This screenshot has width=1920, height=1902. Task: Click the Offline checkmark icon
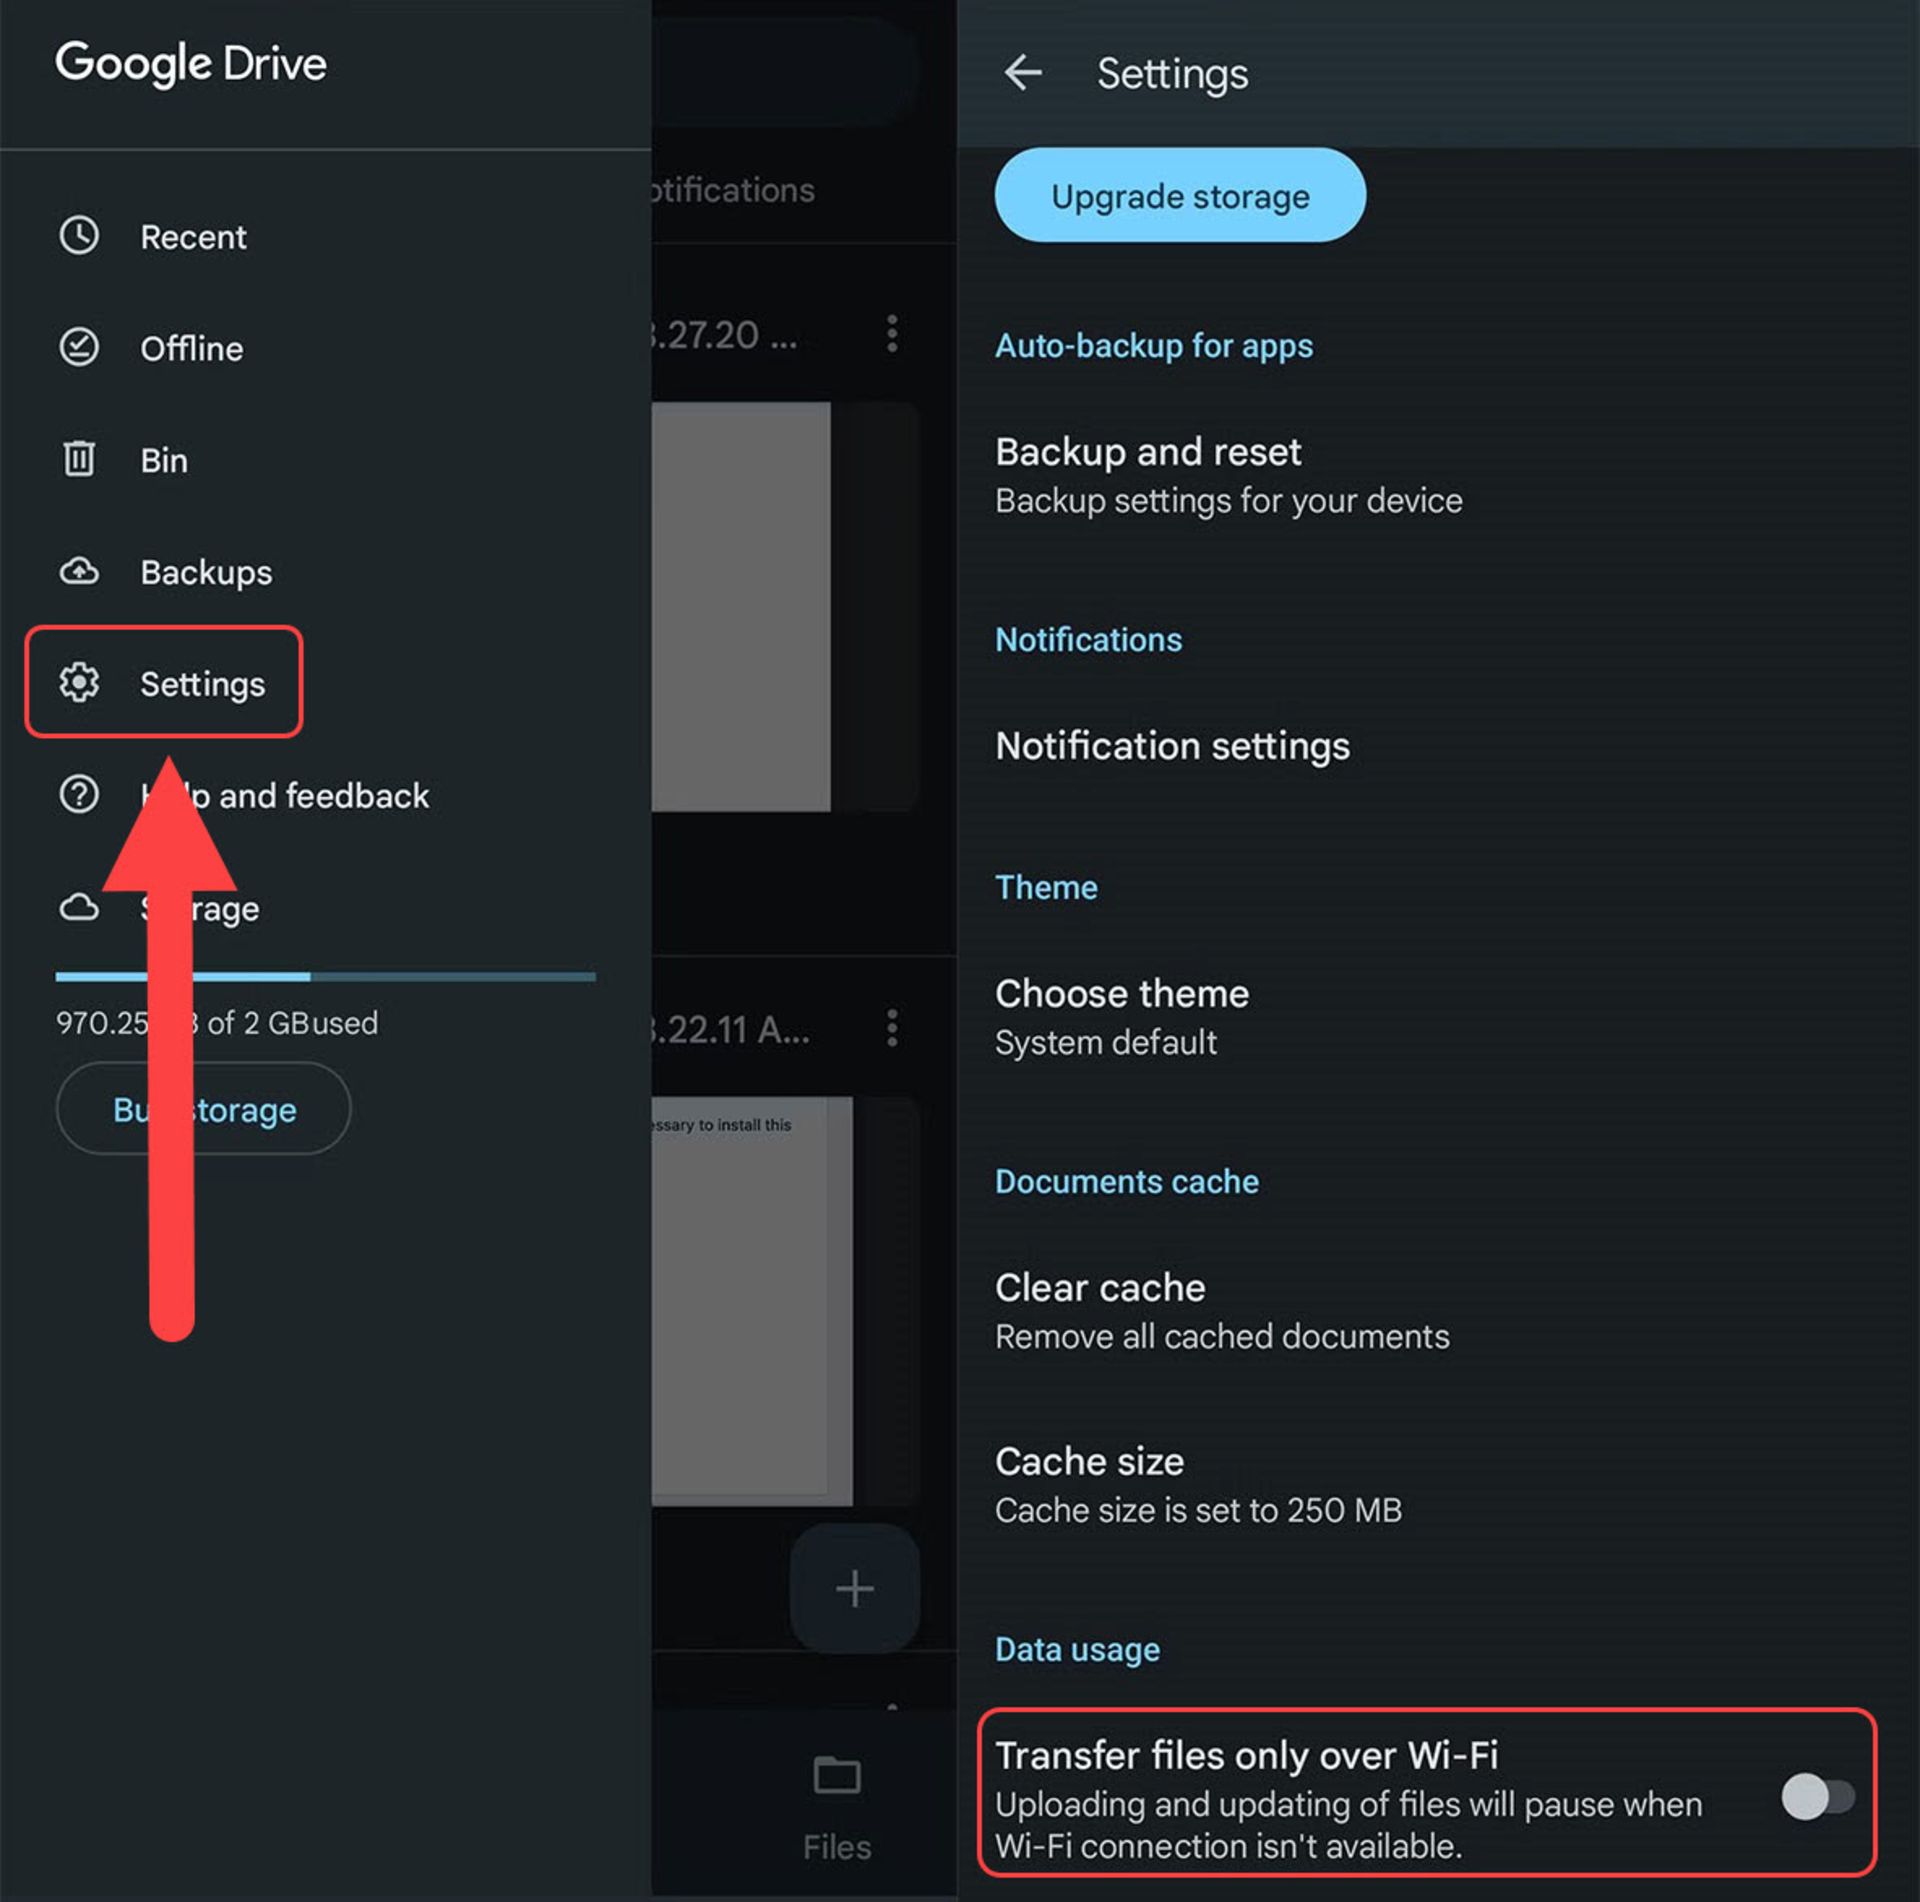click(79, 347)
